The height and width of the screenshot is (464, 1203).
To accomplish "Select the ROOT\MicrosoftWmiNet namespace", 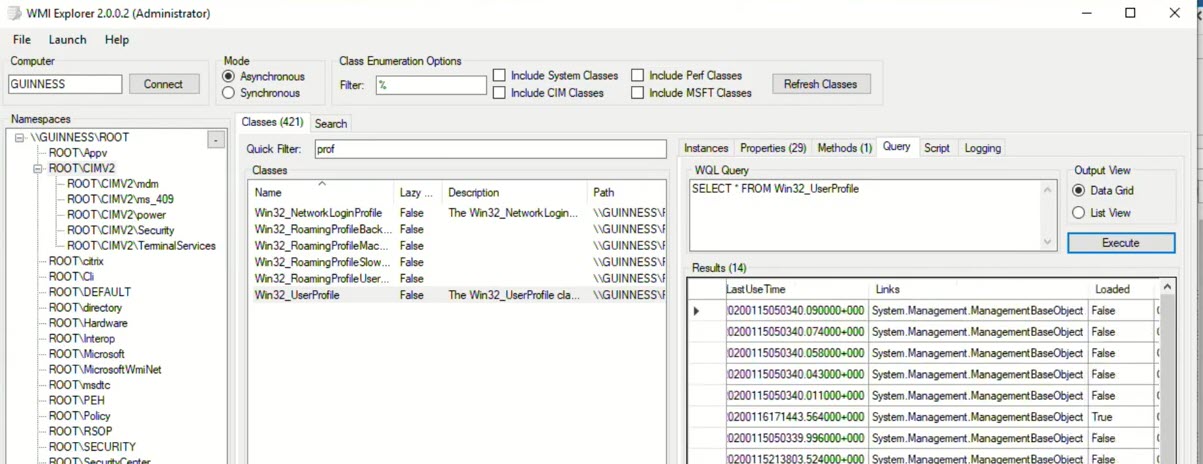I will (105, 370).
